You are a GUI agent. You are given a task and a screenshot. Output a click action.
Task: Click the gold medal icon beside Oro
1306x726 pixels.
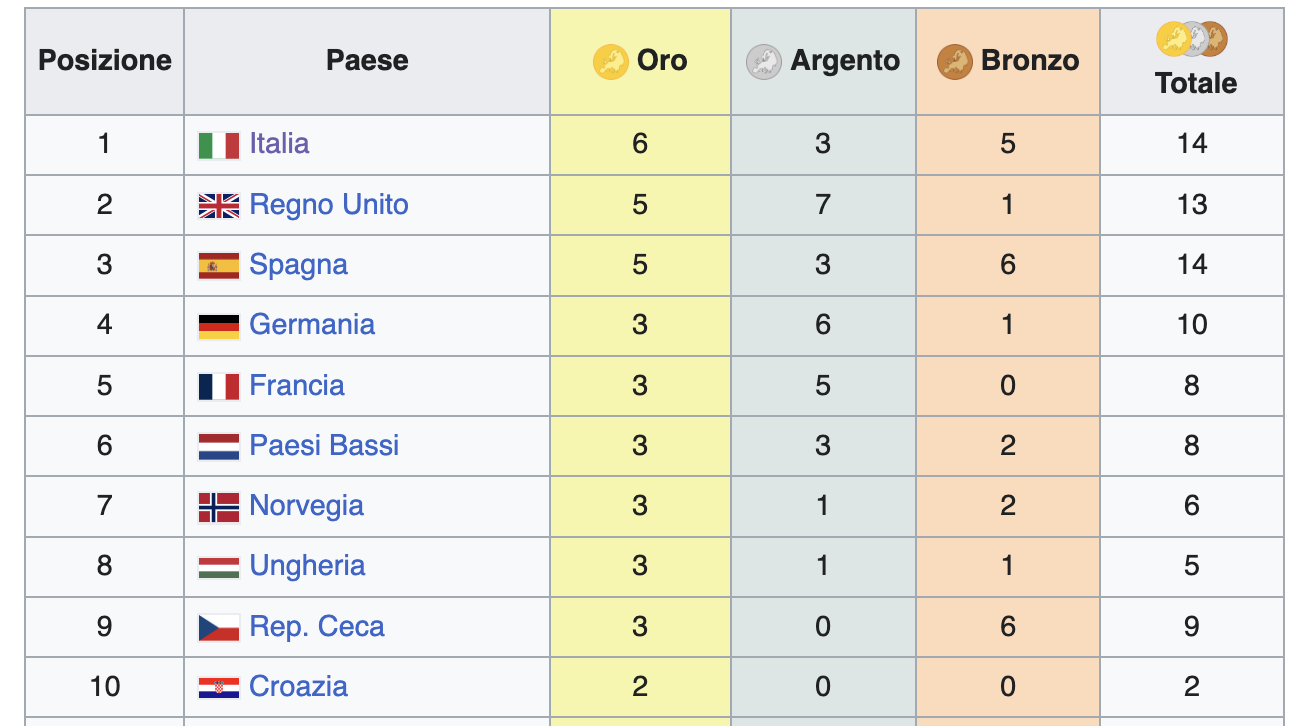tap(610, 61)
